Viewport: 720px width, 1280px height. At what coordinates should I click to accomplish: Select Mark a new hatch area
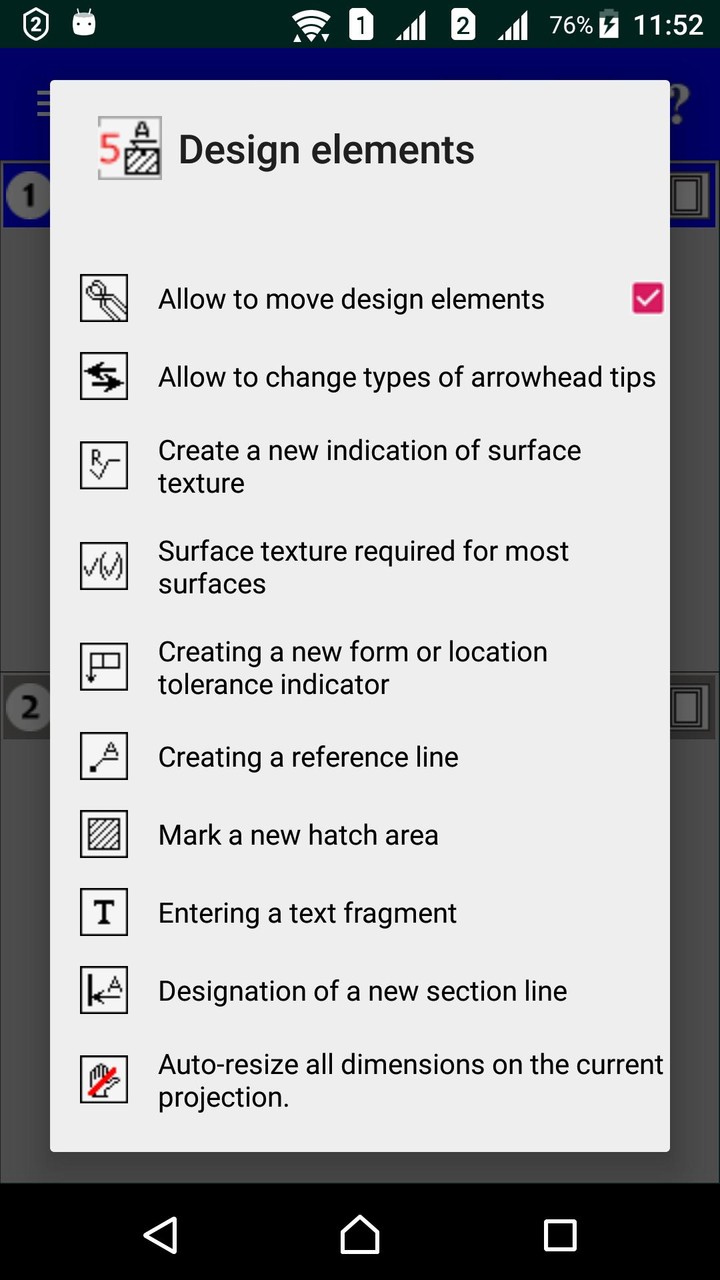point(298,835)
